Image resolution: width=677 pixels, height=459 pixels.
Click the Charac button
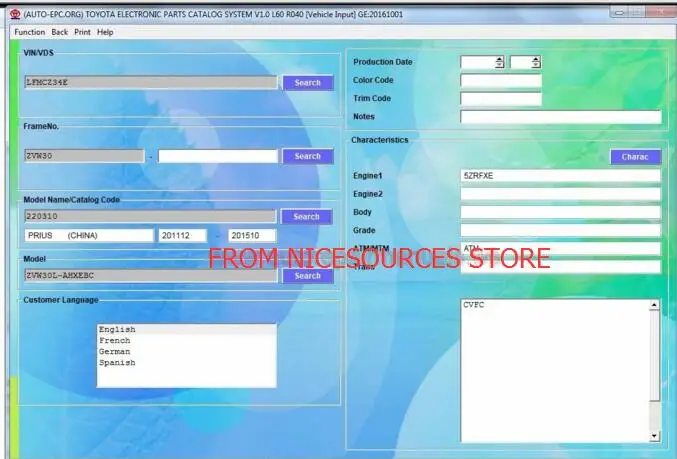[x=635, y=157]
